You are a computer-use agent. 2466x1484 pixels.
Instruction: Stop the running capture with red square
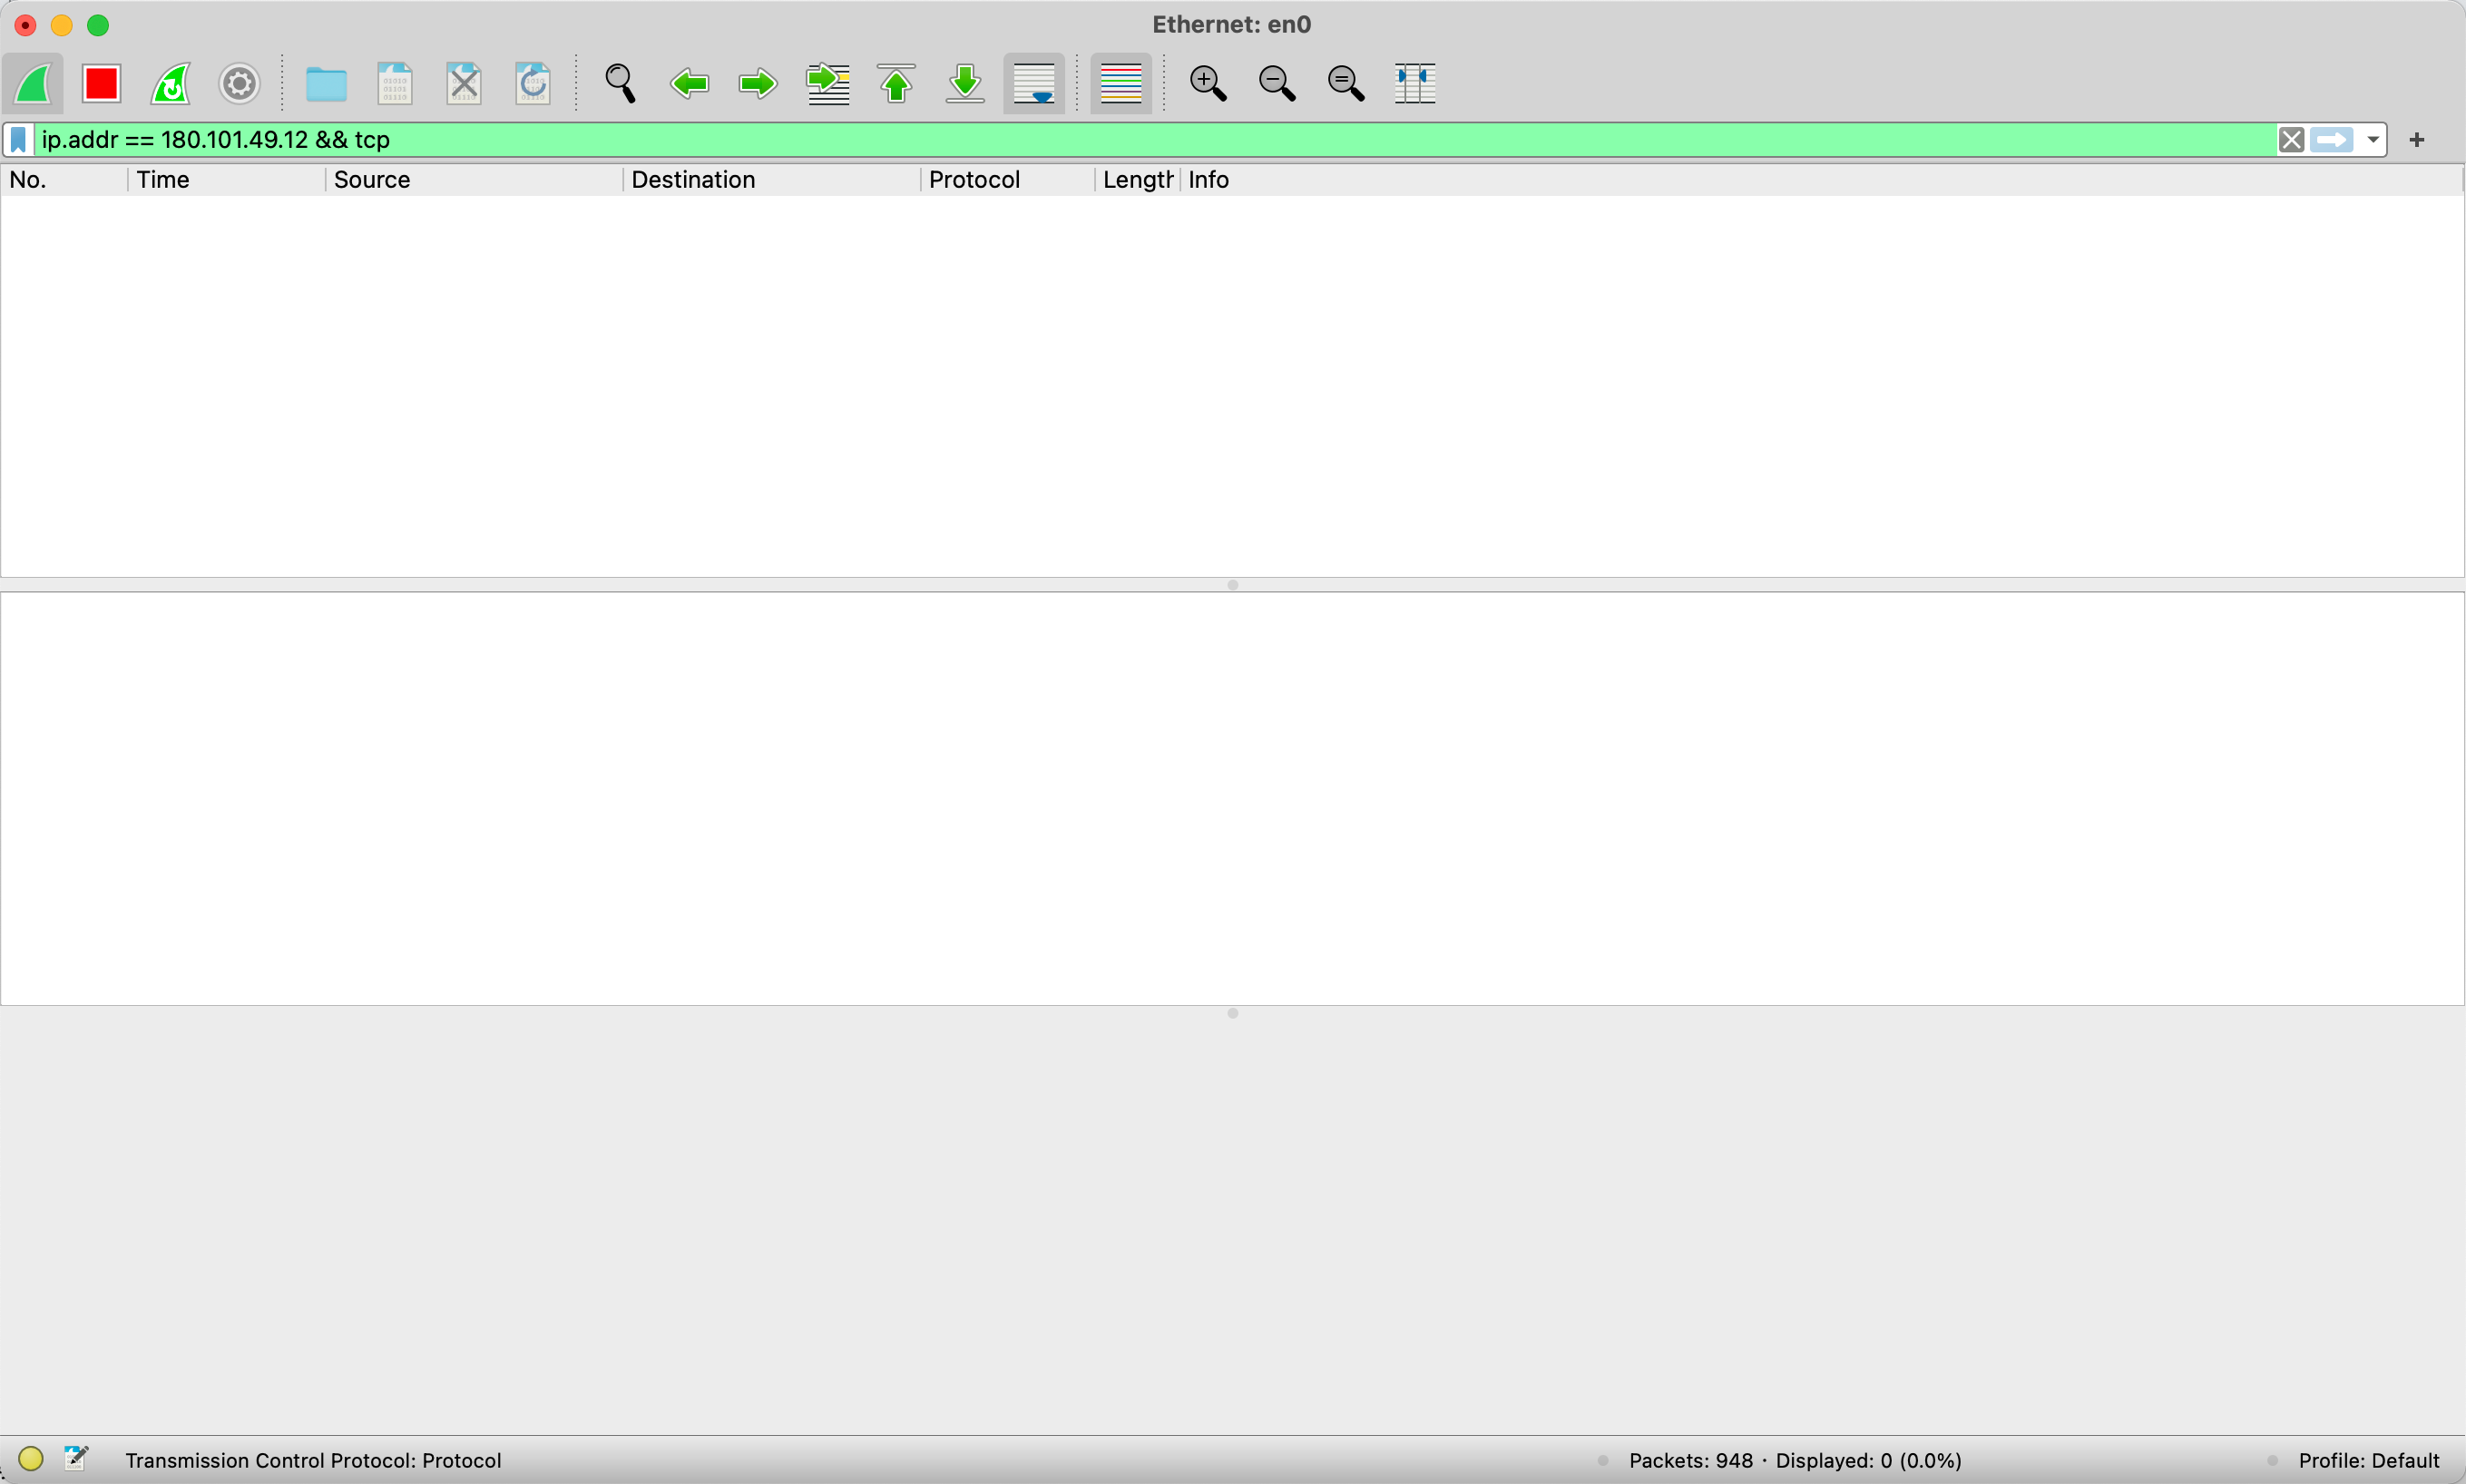tap(102, 84)
